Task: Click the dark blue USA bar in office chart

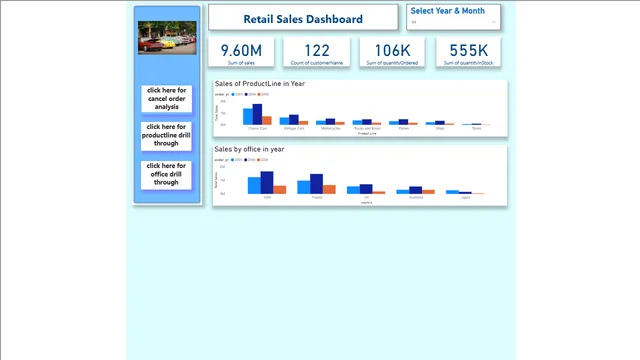Action: pos(267,183)
